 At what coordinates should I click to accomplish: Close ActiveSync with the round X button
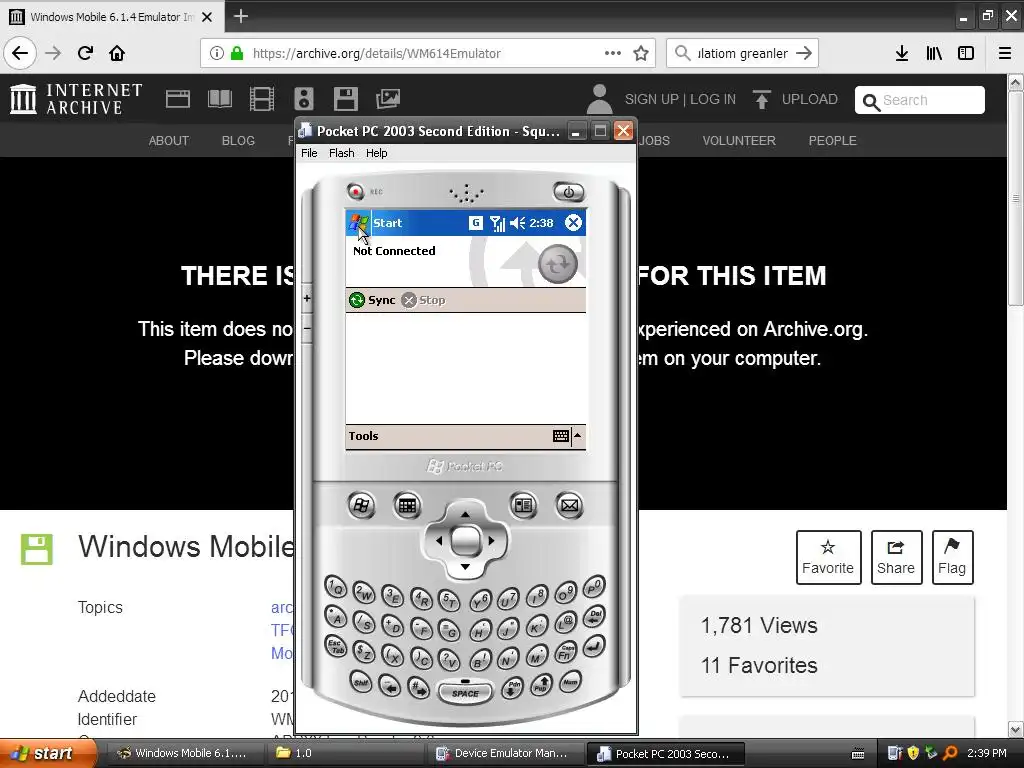[x=573, y=223]
